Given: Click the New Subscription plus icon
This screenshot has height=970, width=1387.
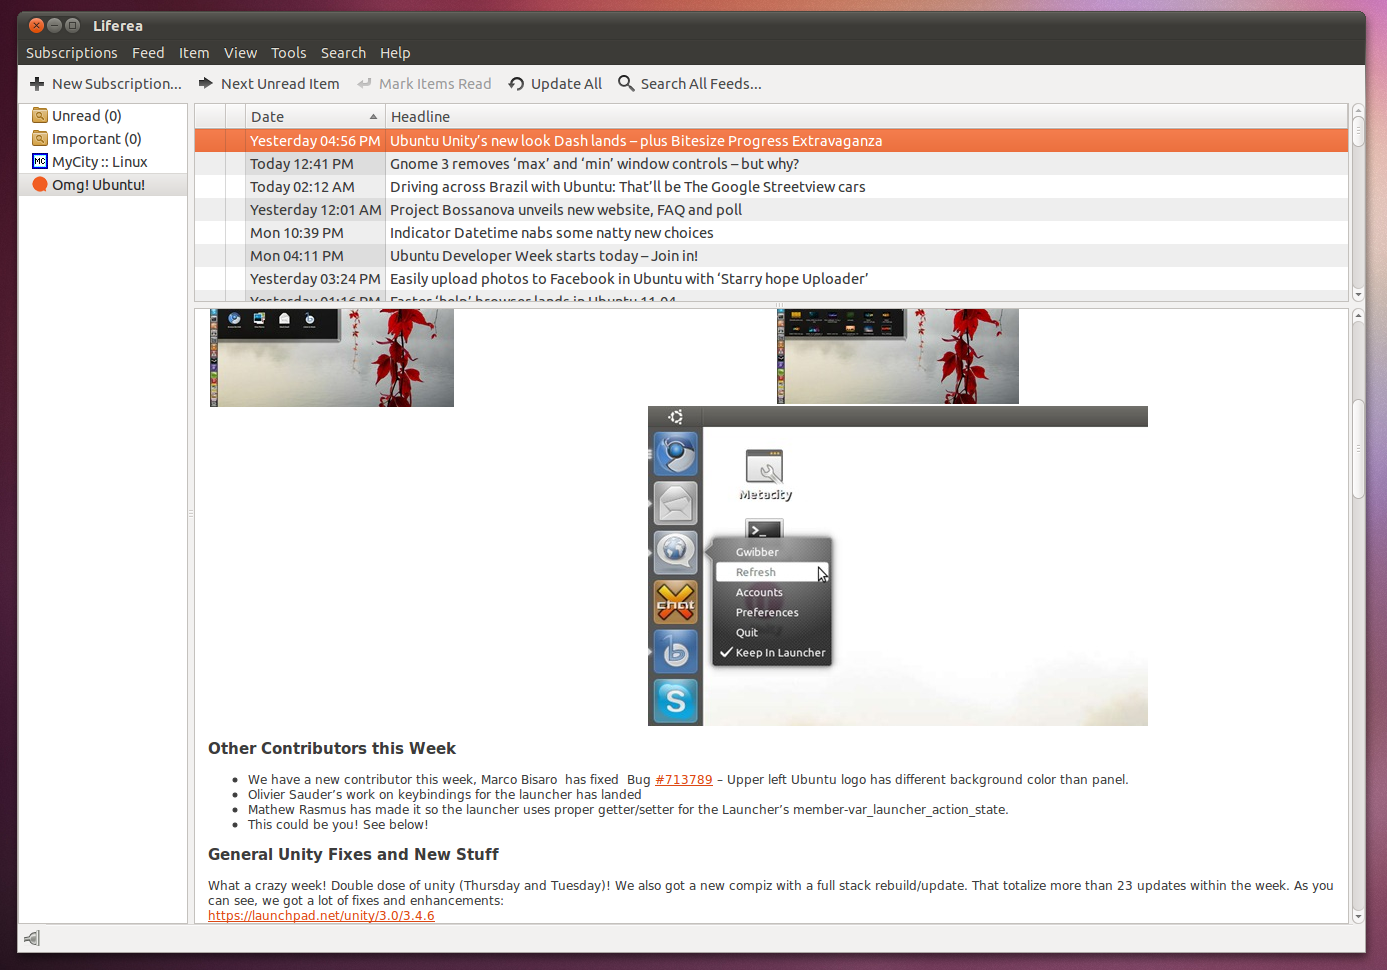Looking at the screenshot, I should (x=37, y=84).
